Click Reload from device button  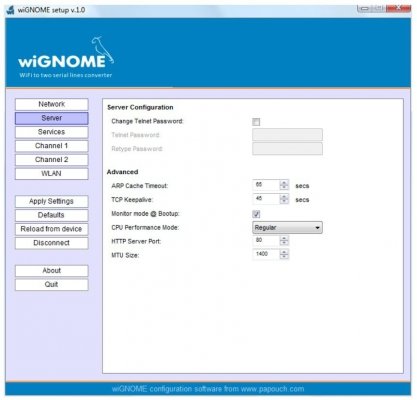52,229
